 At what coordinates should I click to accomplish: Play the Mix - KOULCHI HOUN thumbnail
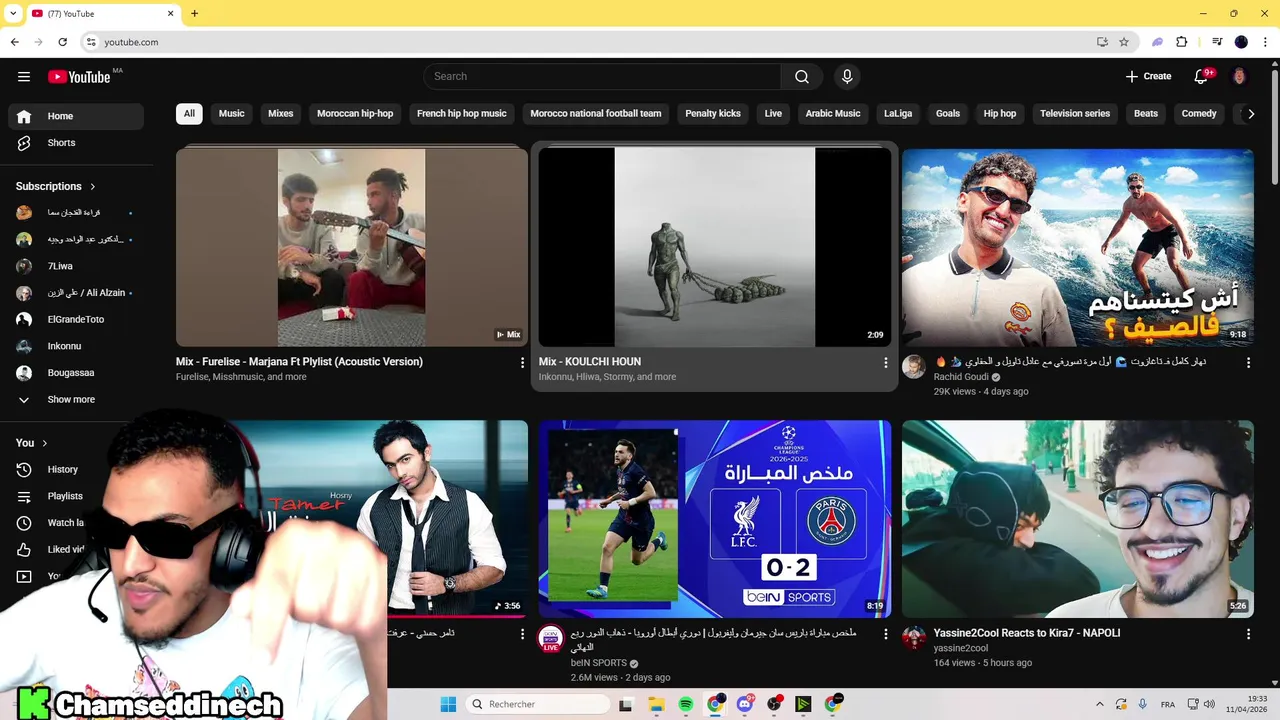[x=715, y=247]
